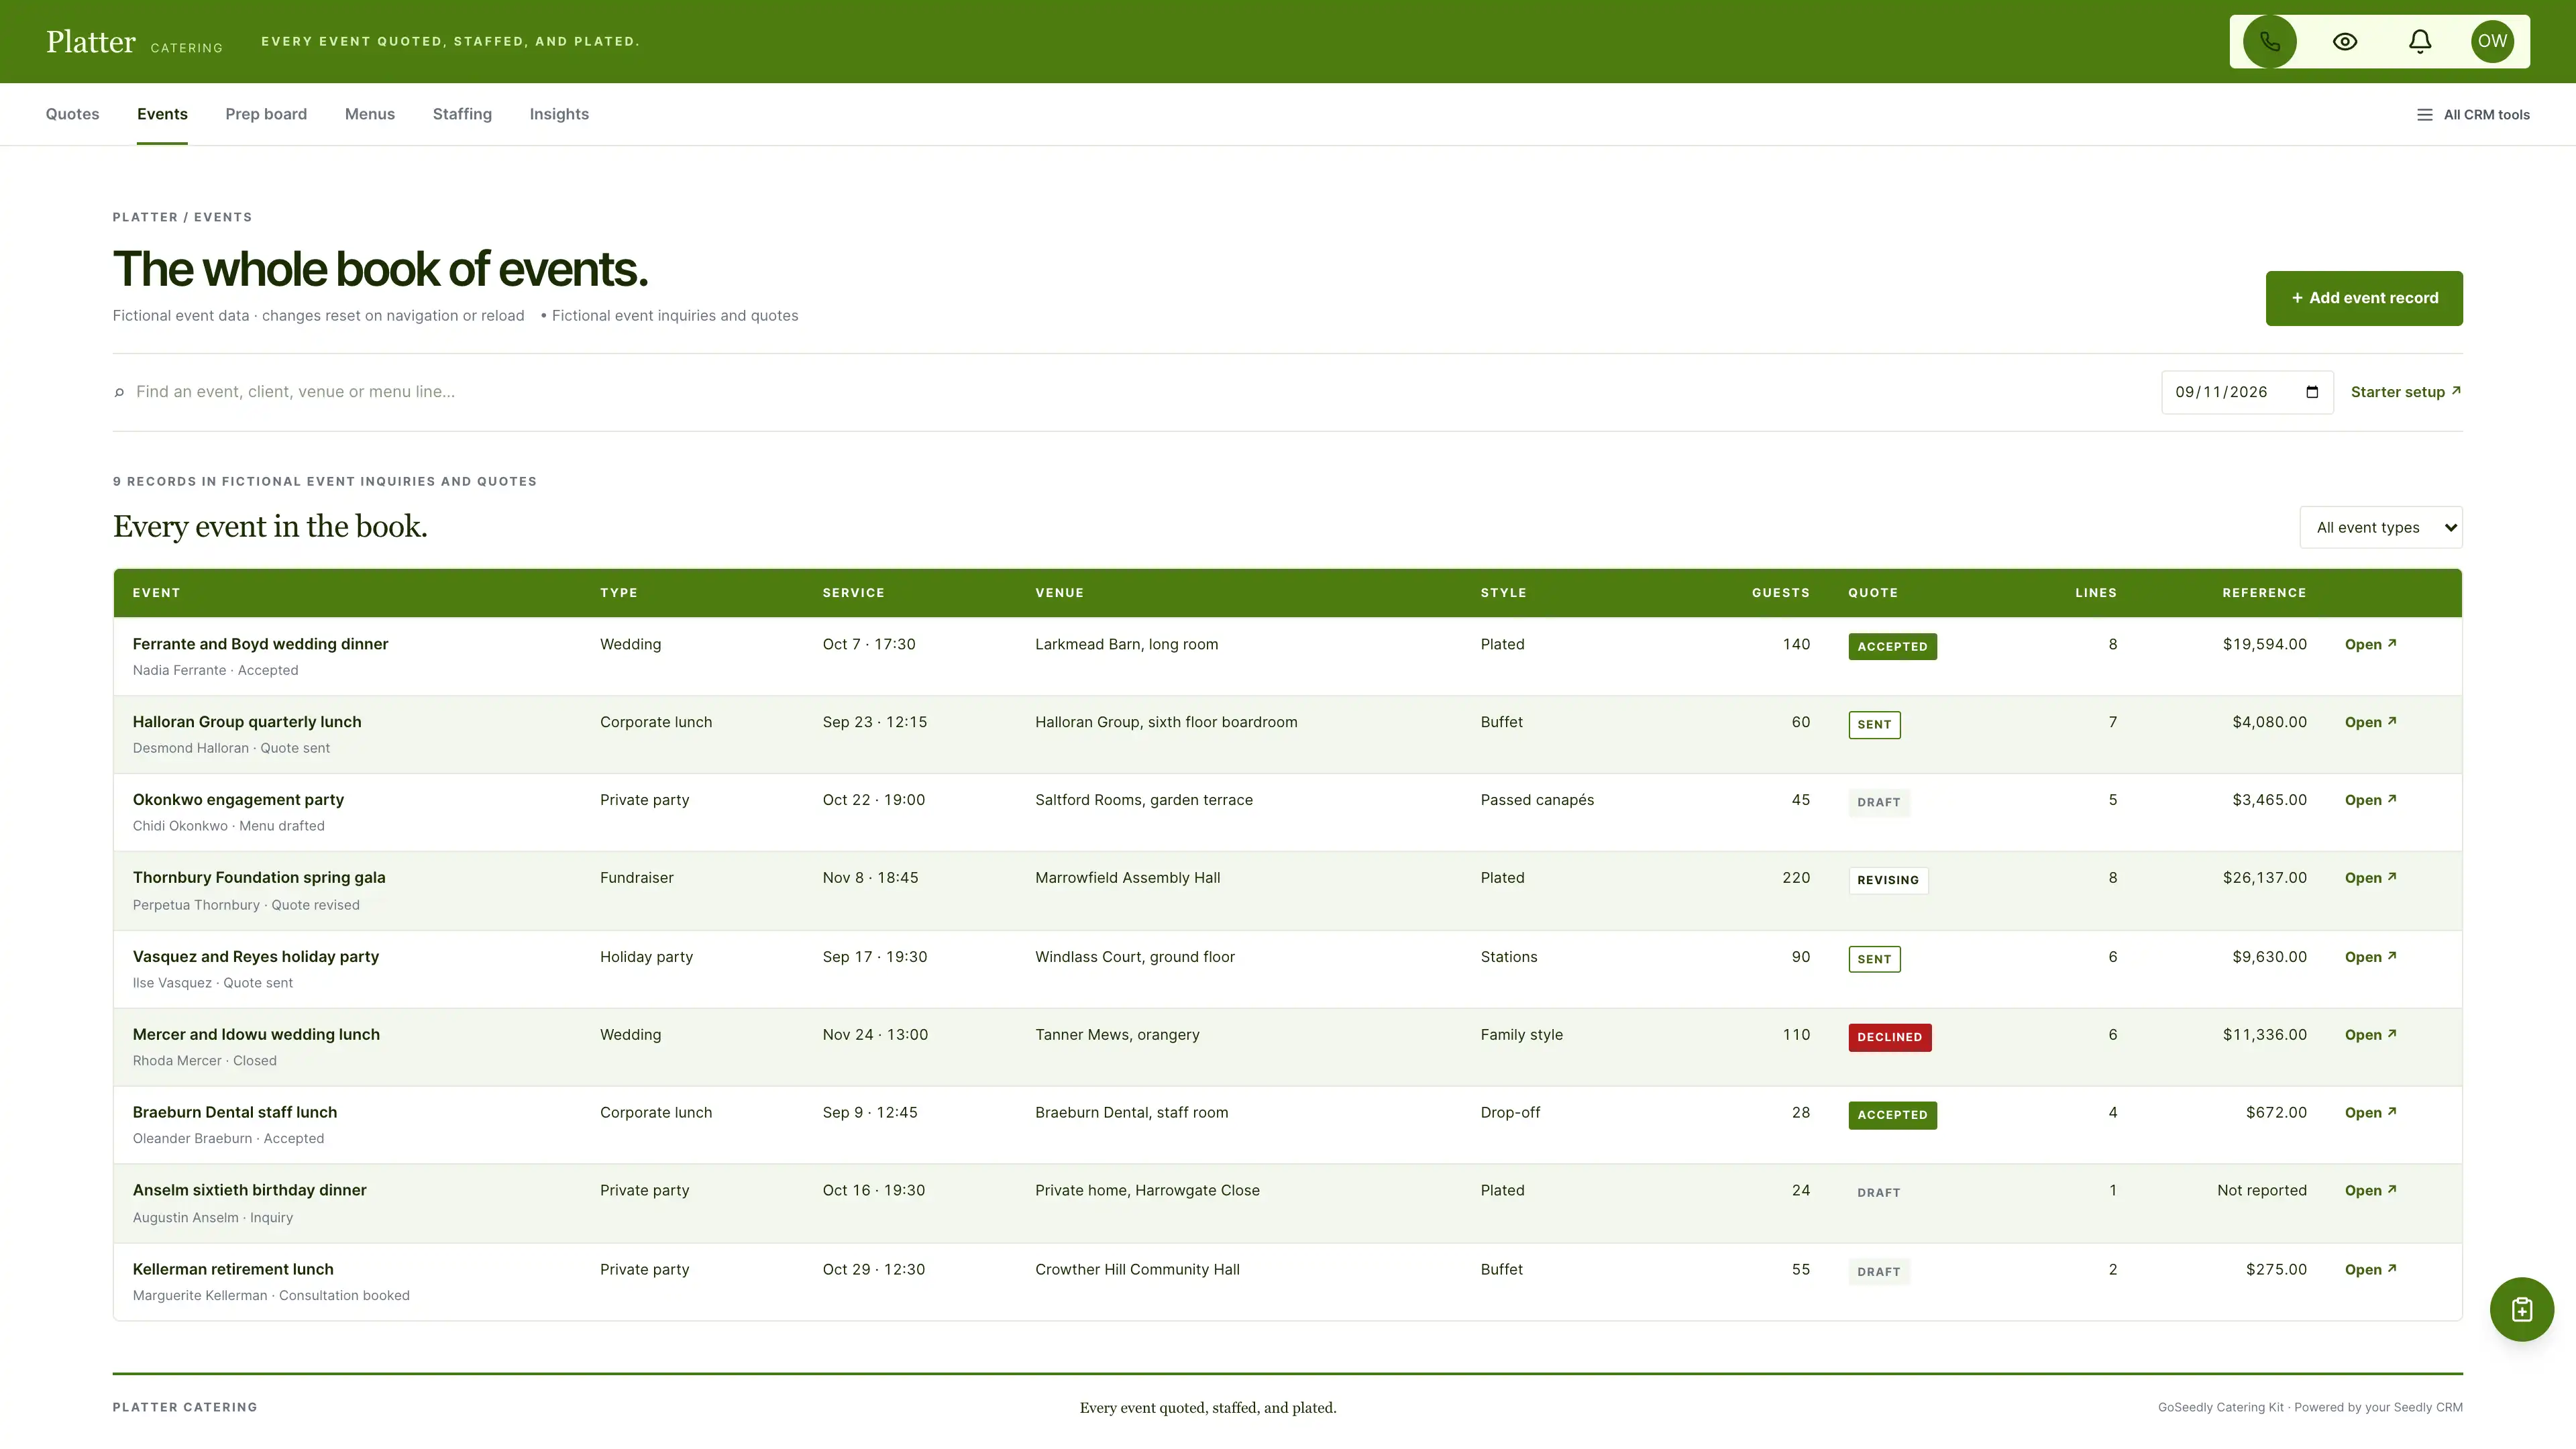Switch to the Quotes tab
The image size is (2576, 1449).
[72, 114]
